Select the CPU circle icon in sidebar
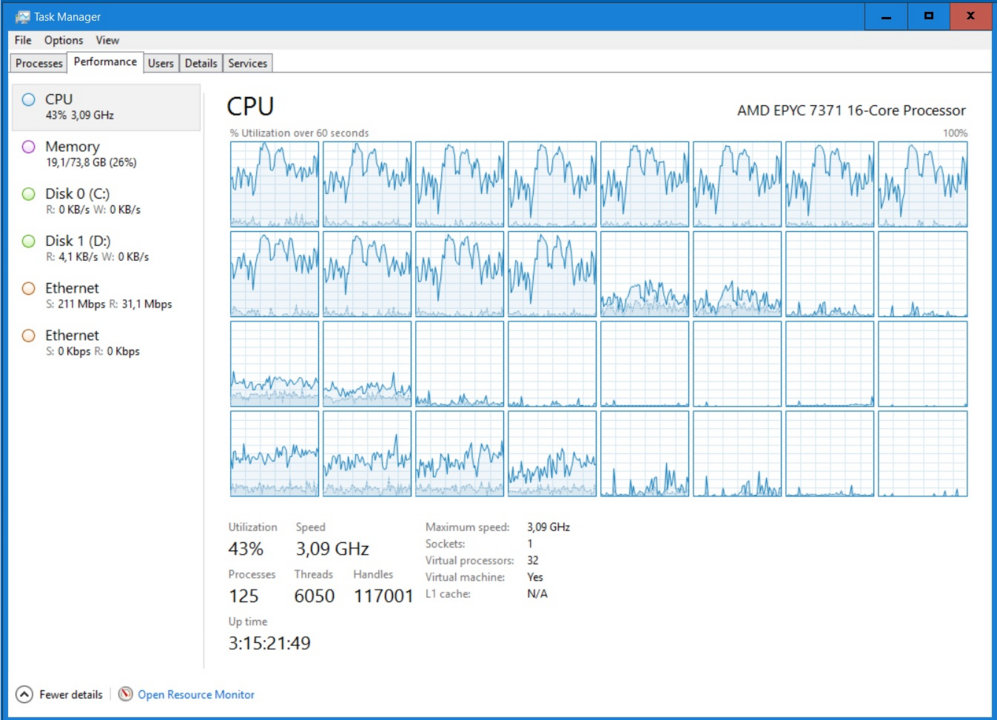The height and width of the screenshot is (720, 997). (28, 99)
